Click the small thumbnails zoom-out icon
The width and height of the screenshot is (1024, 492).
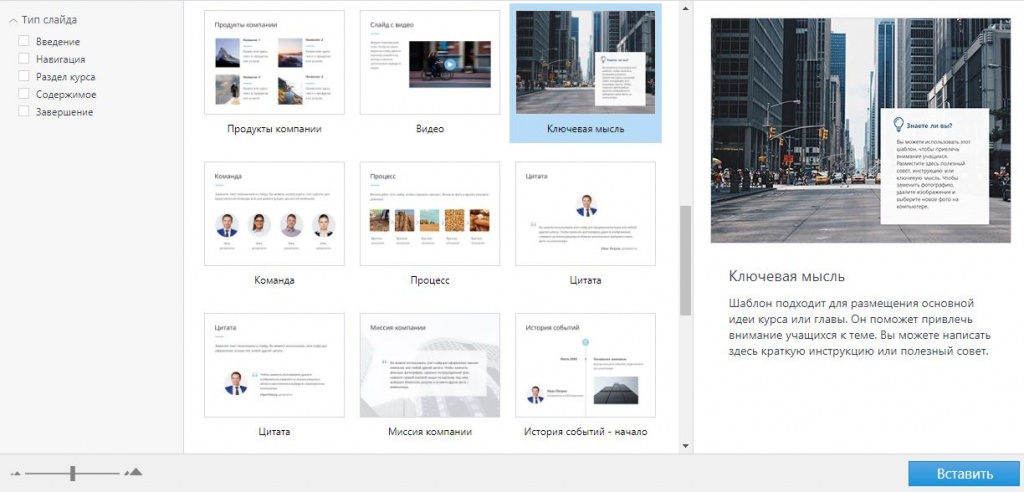(15, 473)
